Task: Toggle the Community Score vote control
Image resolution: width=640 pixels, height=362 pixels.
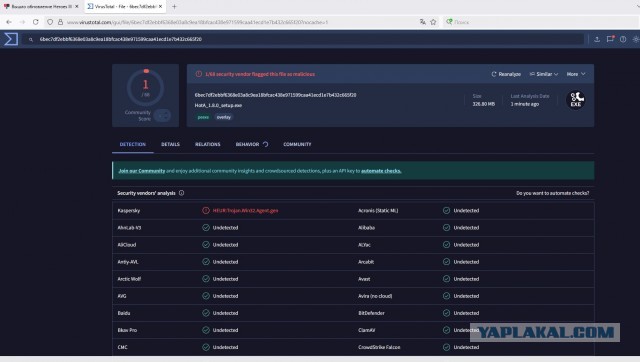Action: coord(162,115)
